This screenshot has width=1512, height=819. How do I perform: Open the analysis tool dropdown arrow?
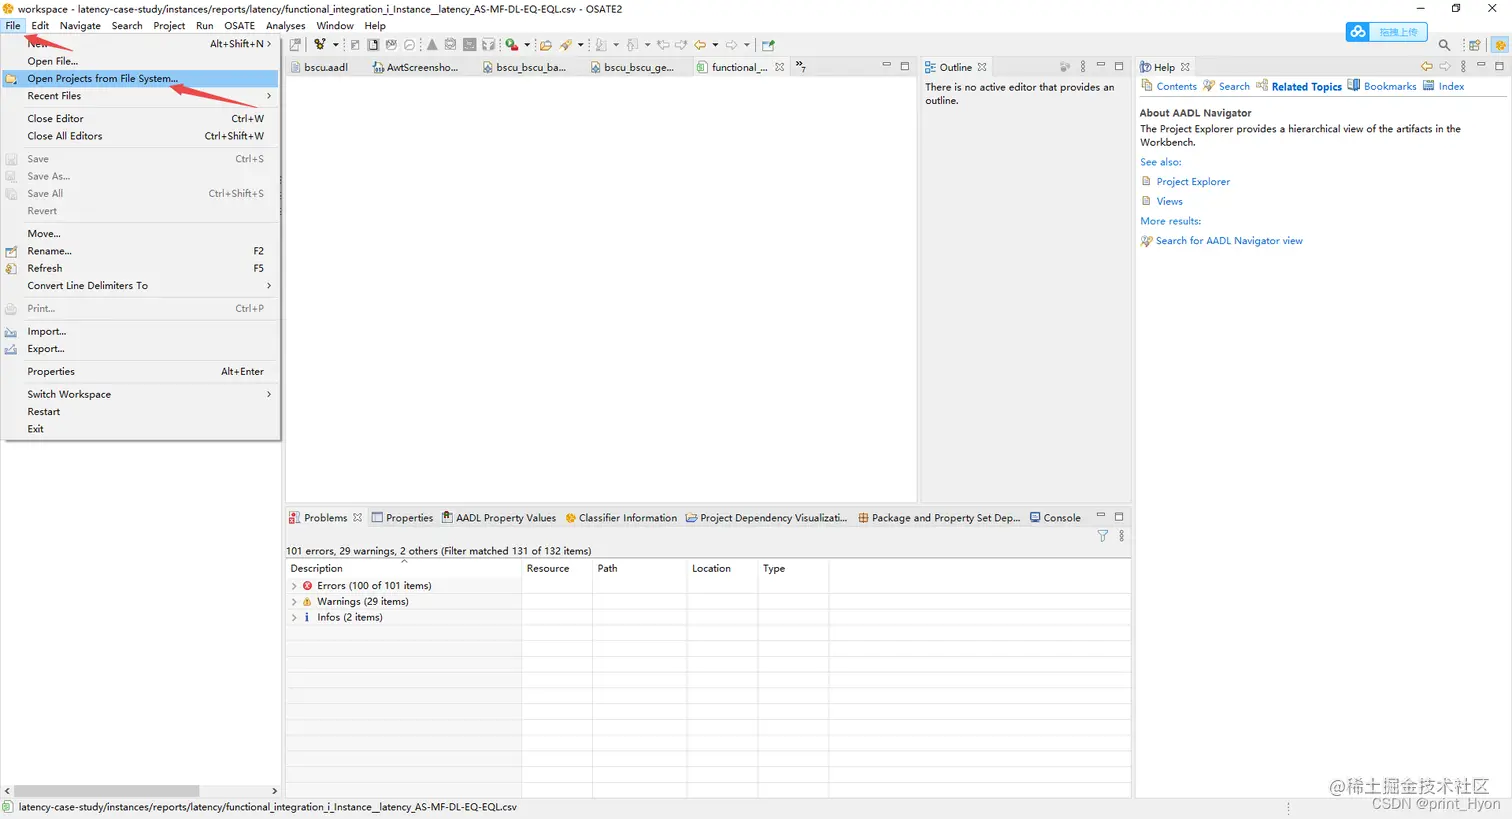335,45
